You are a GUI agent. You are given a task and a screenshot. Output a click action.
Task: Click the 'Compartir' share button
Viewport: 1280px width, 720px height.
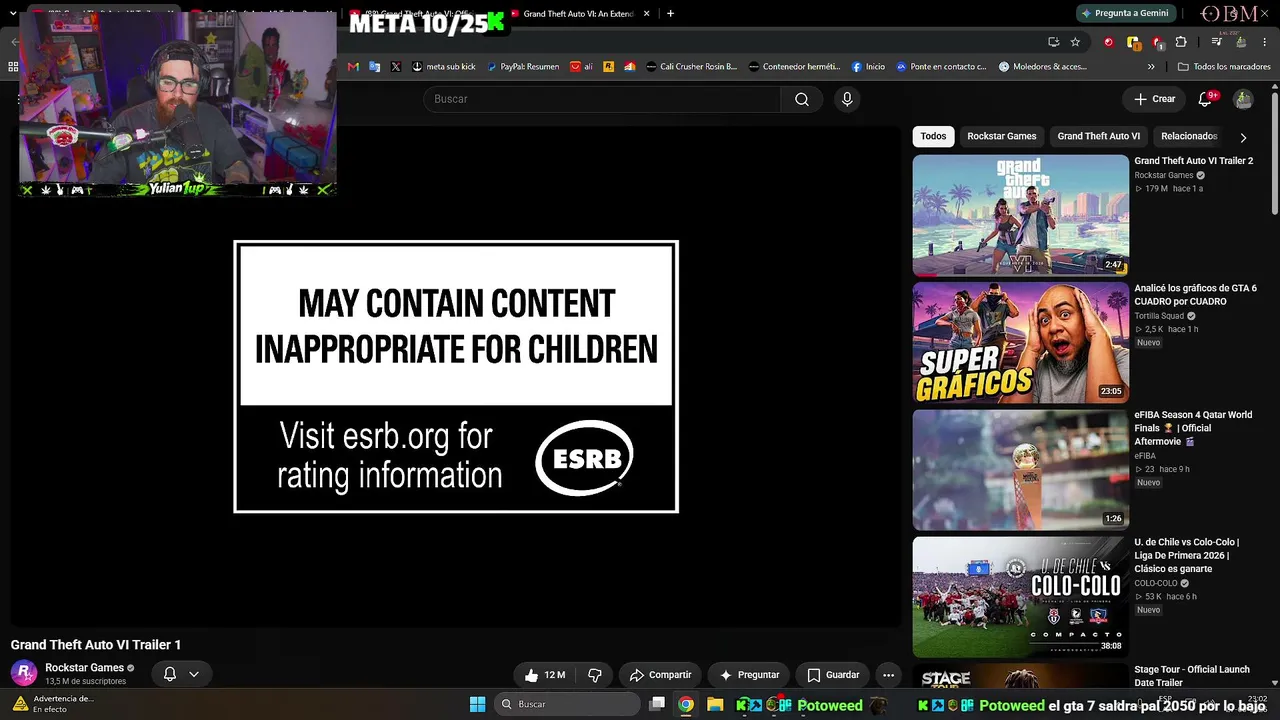coord(660,675)
